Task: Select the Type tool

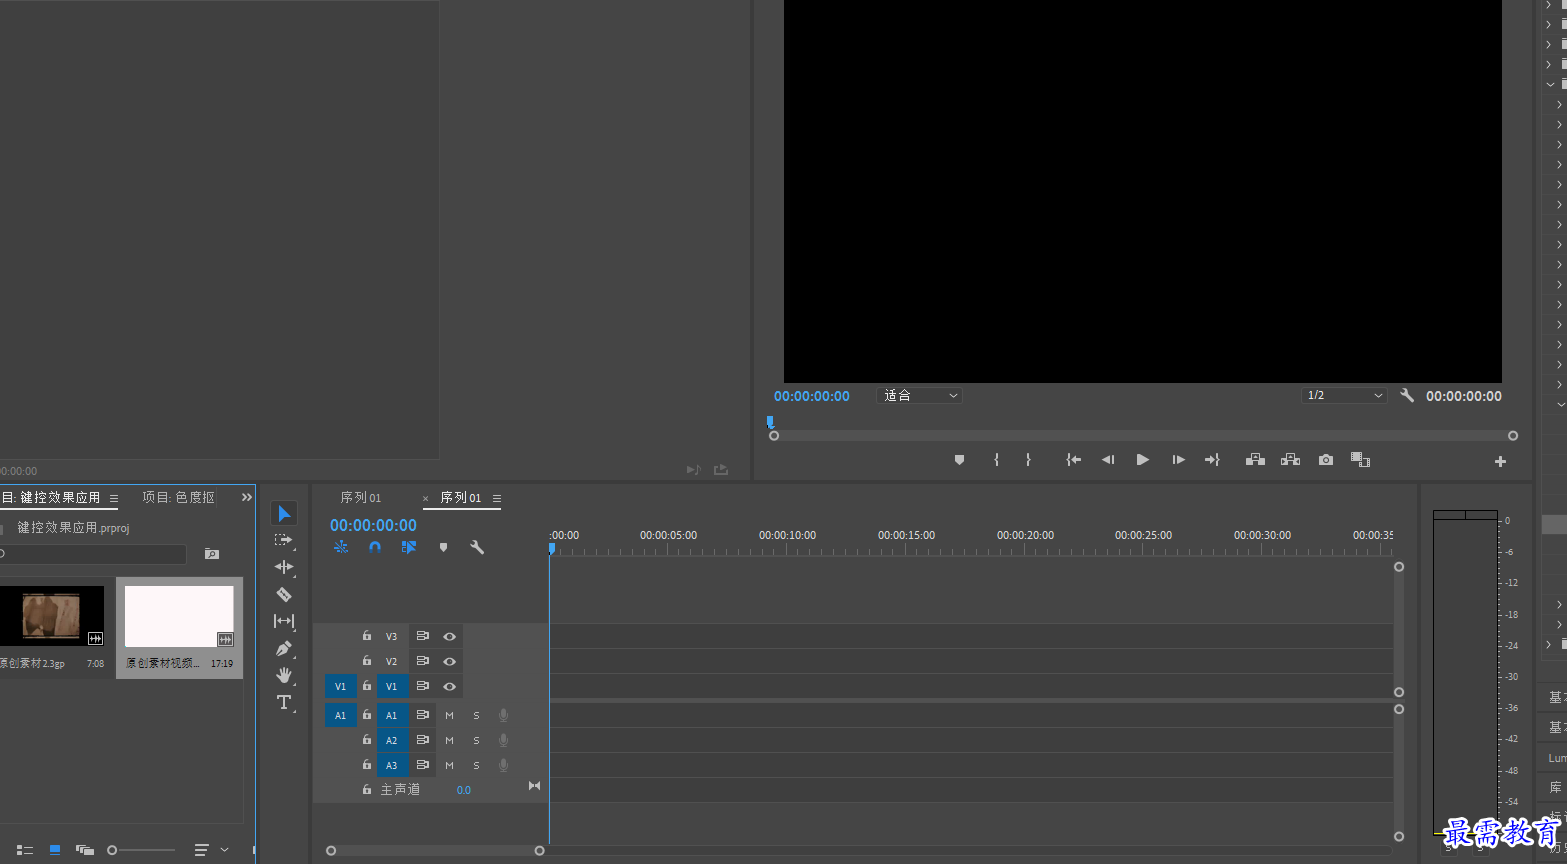Action: pos(284,702)
